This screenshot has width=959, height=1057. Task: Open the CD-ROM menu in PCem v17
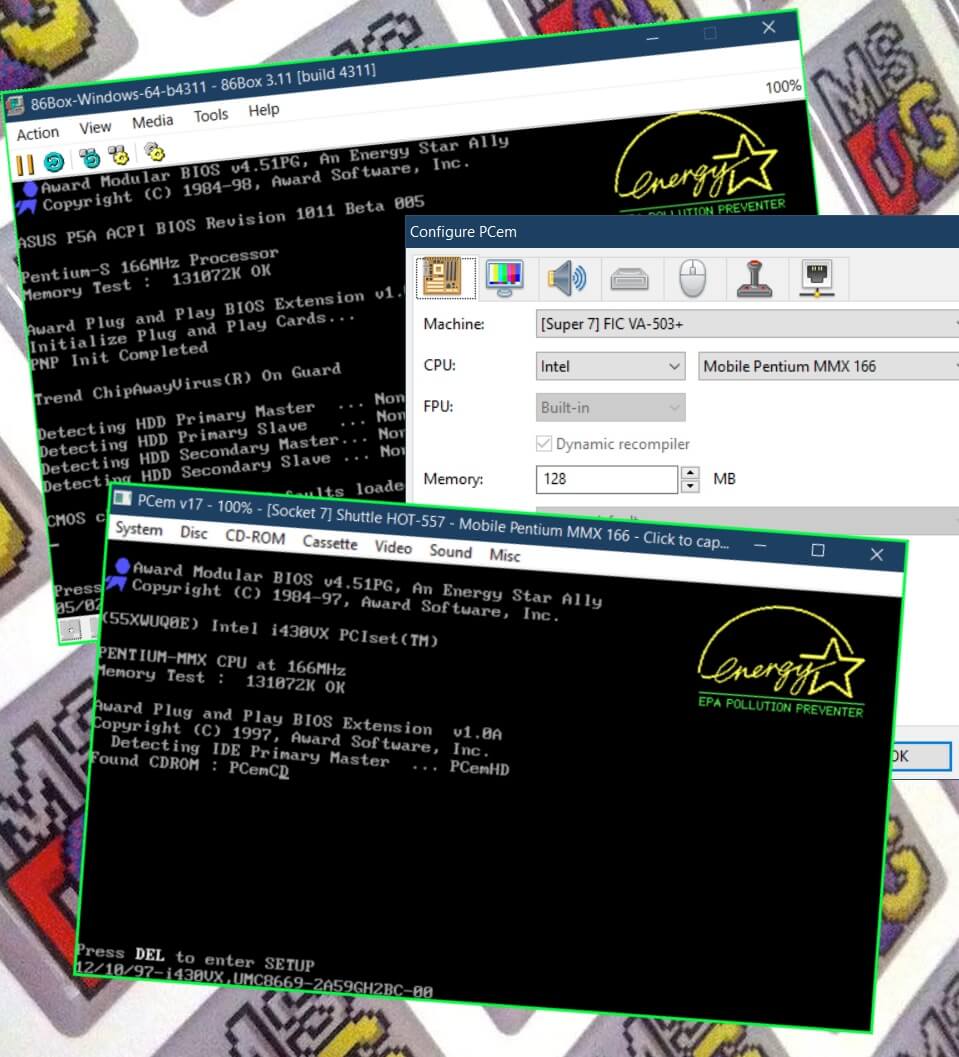(255, 537)
